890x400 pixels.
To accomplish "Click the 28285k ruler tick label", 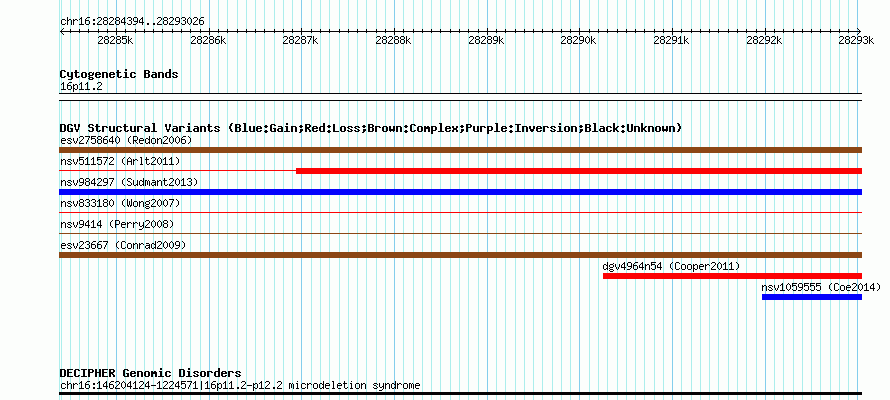I will tap(115, 40).
